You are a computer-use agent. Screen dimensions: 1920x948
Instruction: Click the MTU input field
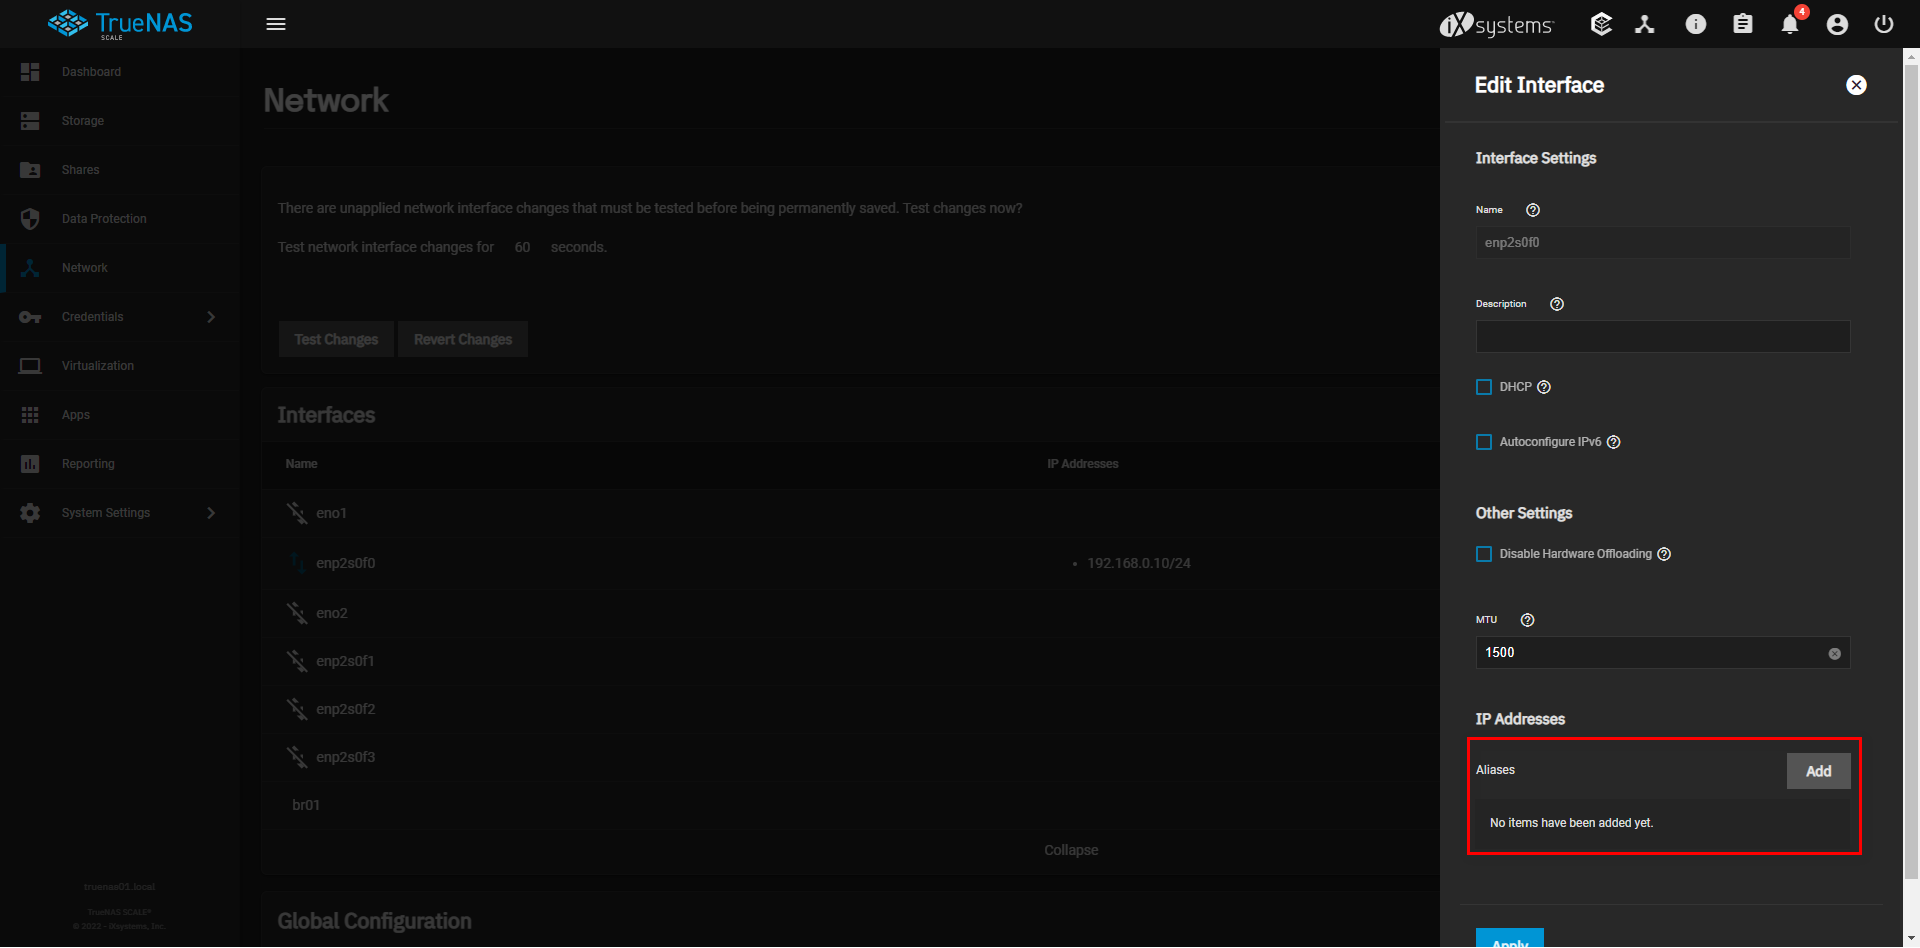click(x=1663, y=653)
